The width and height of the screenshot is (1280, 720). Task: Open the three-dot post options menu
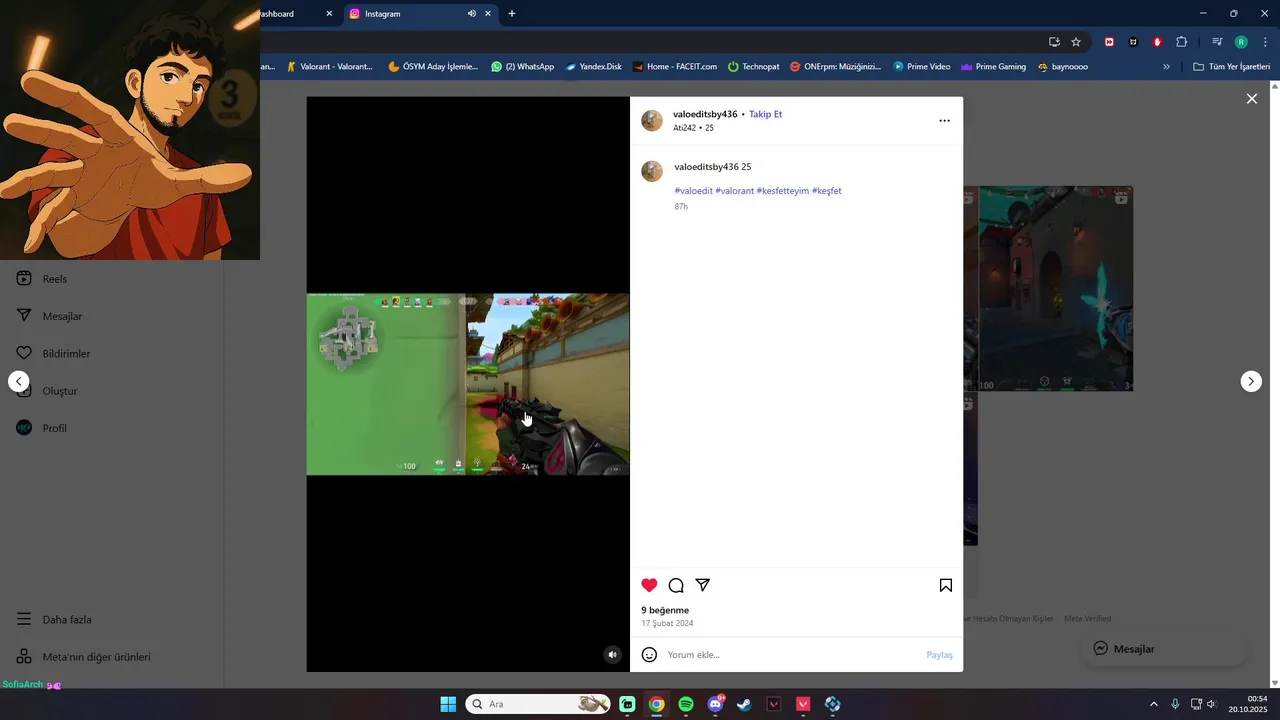944,120
